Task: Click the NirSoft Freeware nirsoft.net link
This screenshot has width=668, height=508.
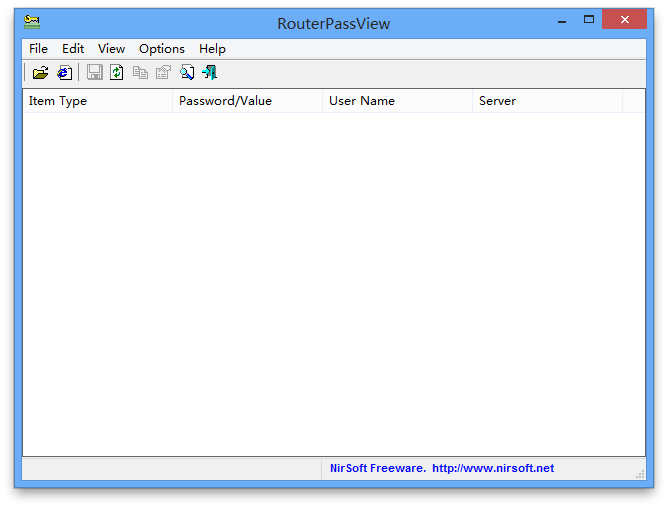Action: (x=442, y=468)
